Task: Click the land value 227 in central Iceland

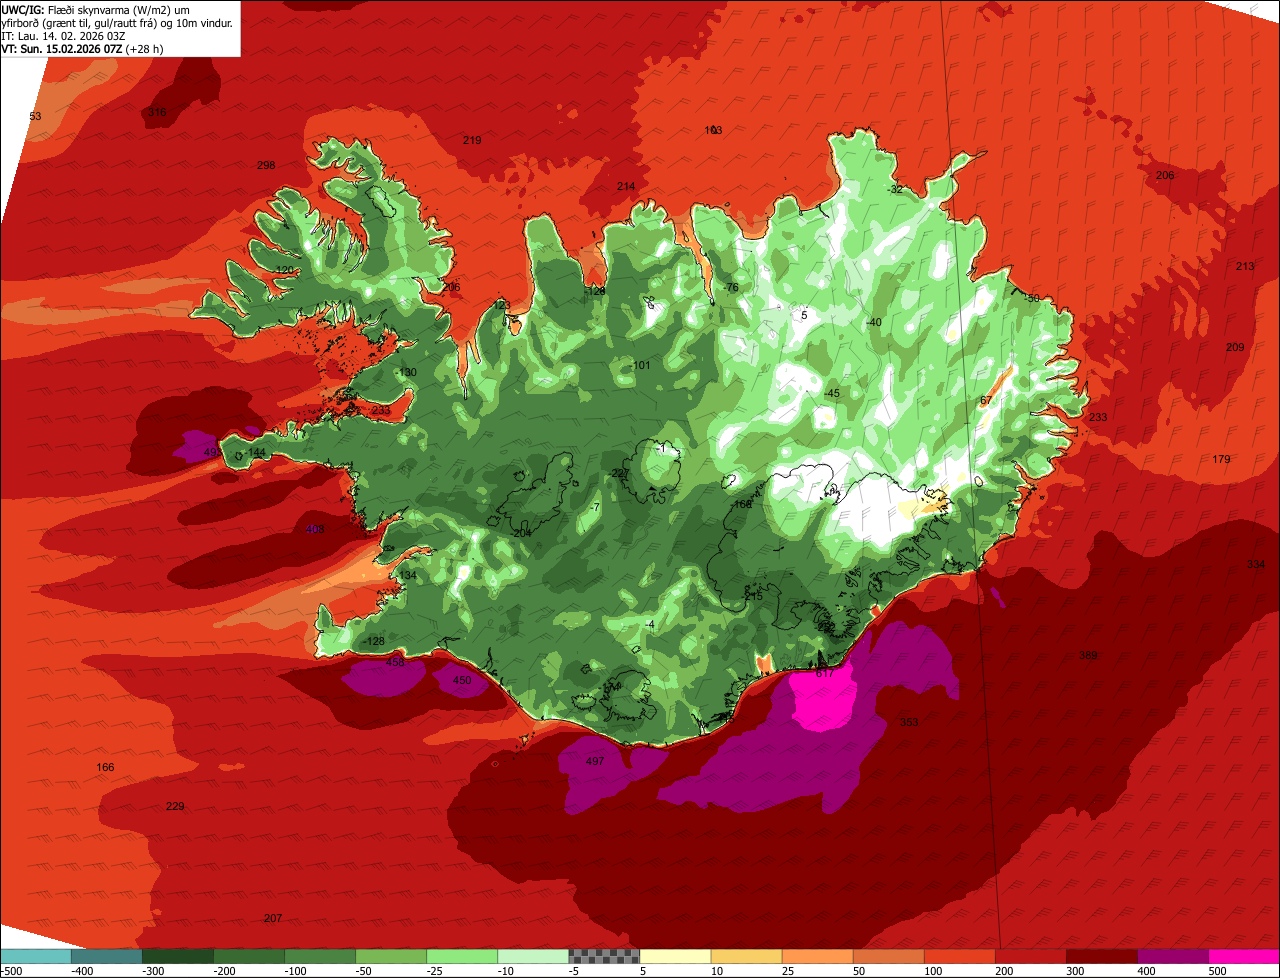Action: pos(620,473)
